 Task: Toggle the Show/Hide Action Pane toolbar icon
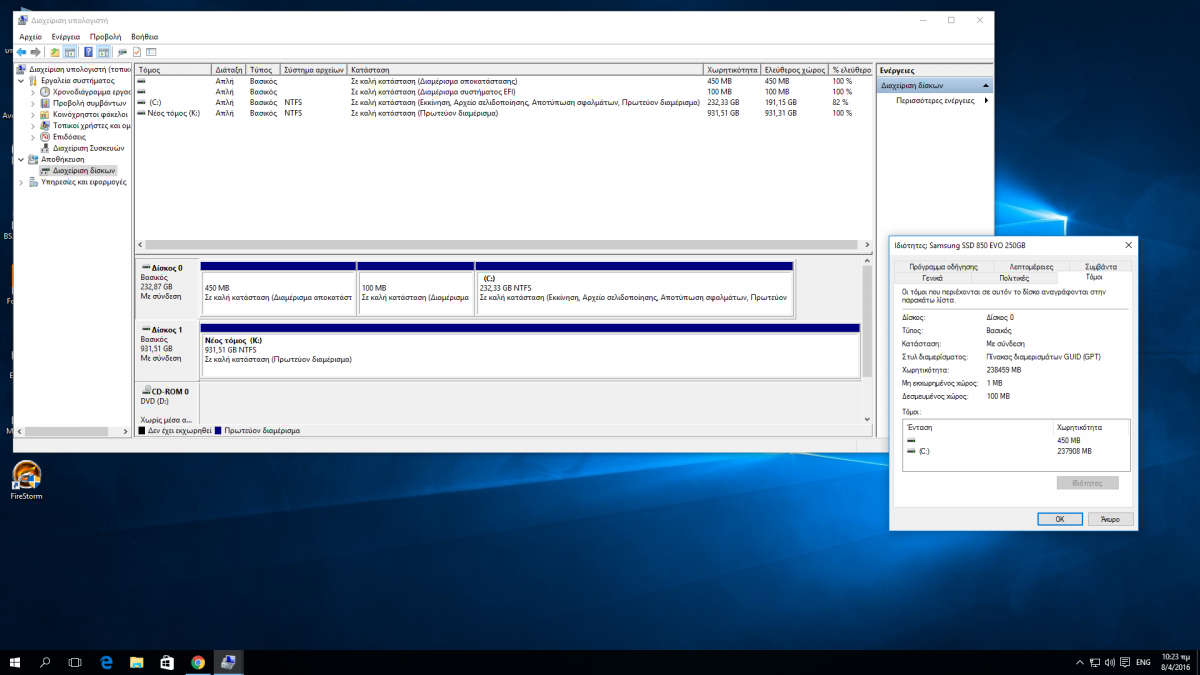pyautogui.click(x=103, y=52)
